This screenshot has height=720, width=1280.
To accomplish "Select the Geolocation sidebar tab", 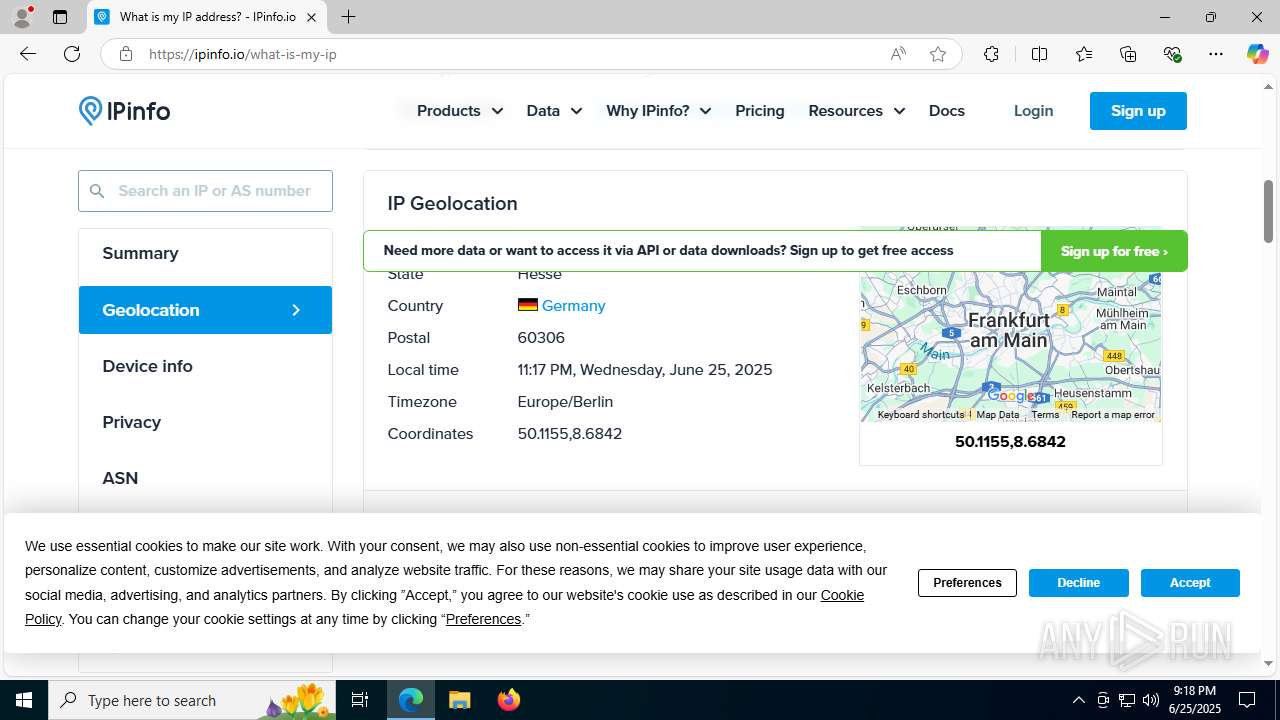I will click(x=205, y=310).
